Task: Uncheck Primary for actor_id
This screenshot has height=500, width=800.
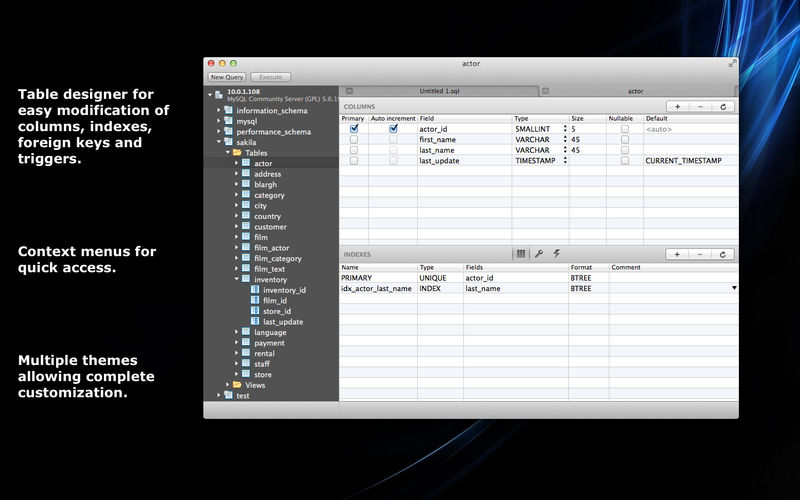Action: coord(354,129)
